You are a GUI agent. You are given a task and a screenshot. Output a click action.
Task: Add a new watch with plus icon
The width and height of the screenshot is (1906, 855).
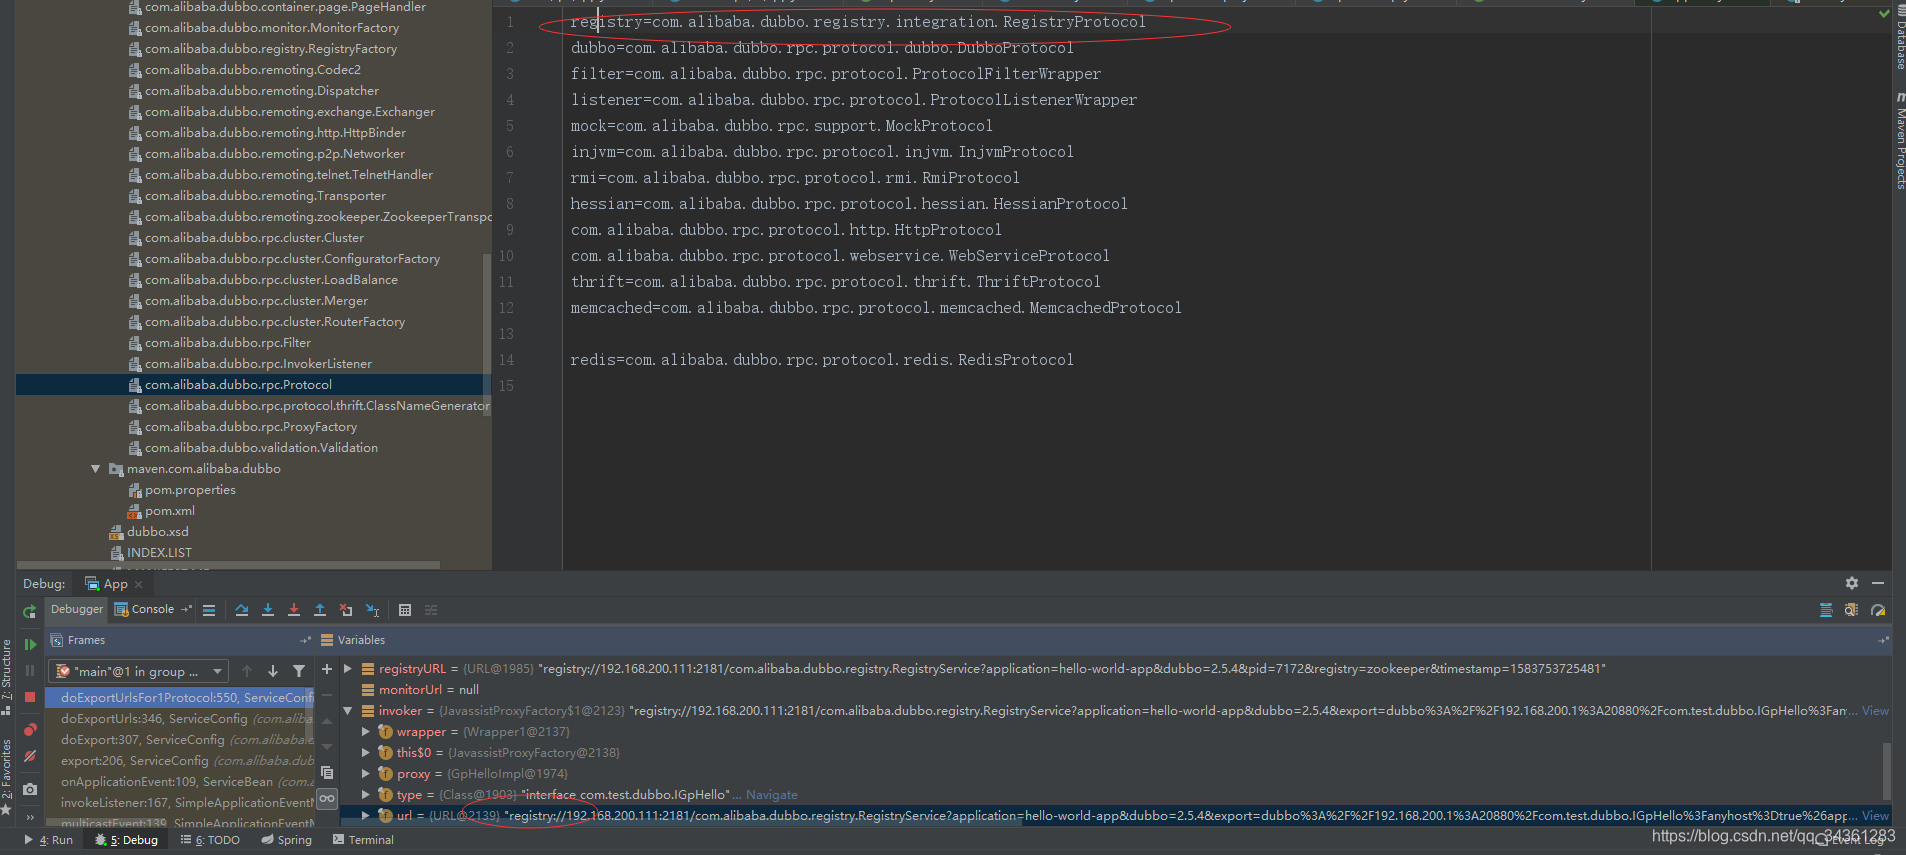tap(327, 669)
